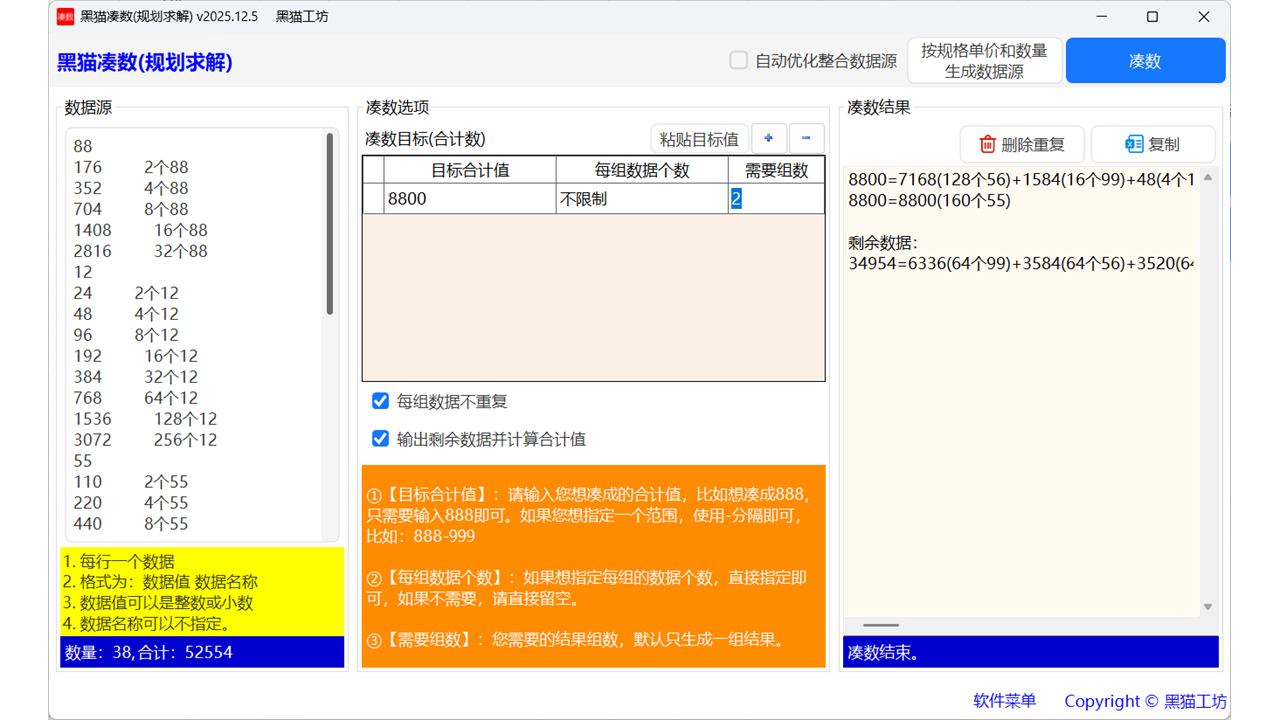Click 按规格单价和数量生成数据源 button

pos(984,60)
